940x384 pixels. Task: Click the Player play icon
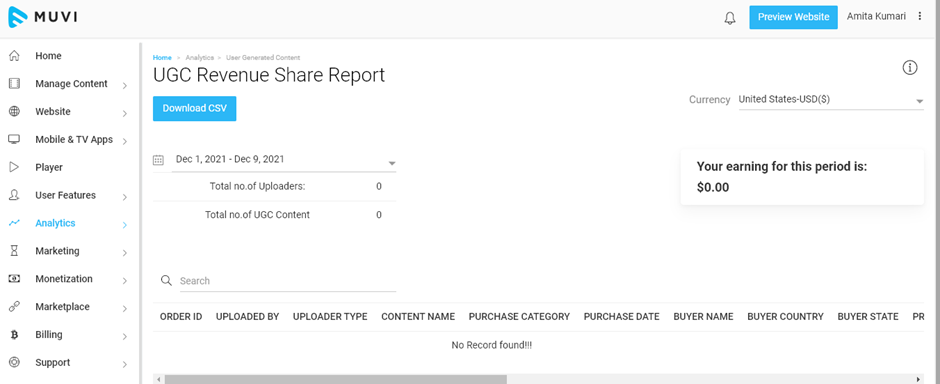coord(14,167)
